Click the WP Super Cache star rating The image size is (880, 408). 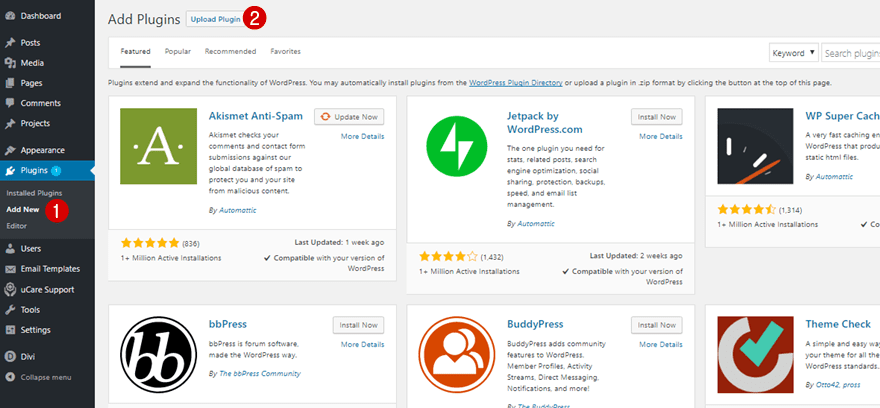pyautogui.click(x=746, y=210)
